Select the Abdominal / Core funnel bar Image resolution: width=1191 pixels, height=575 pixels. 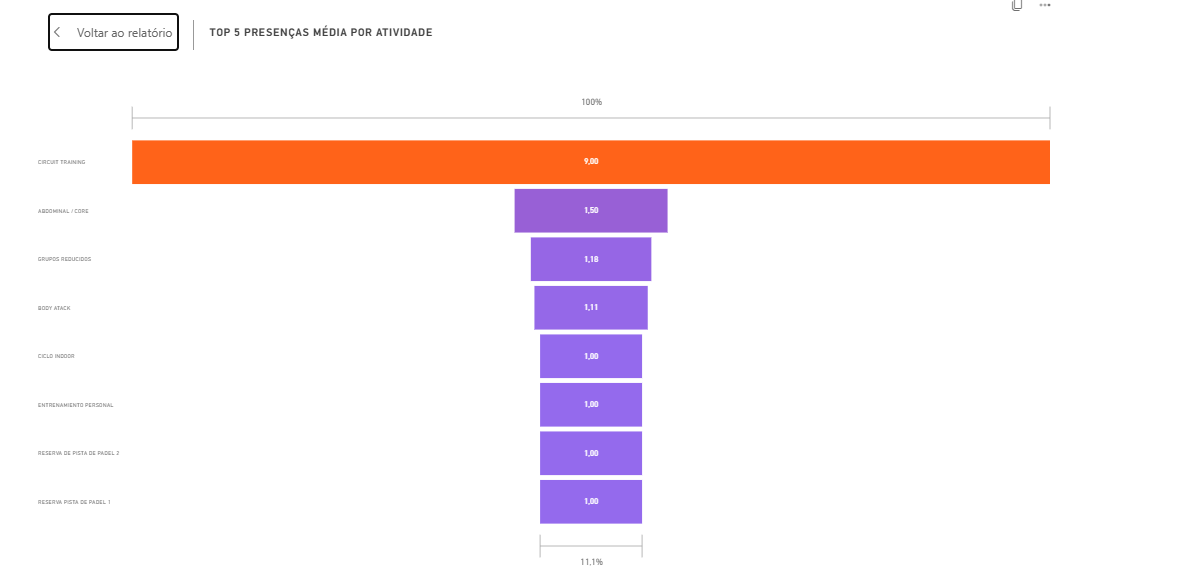[x=591, y=210]
